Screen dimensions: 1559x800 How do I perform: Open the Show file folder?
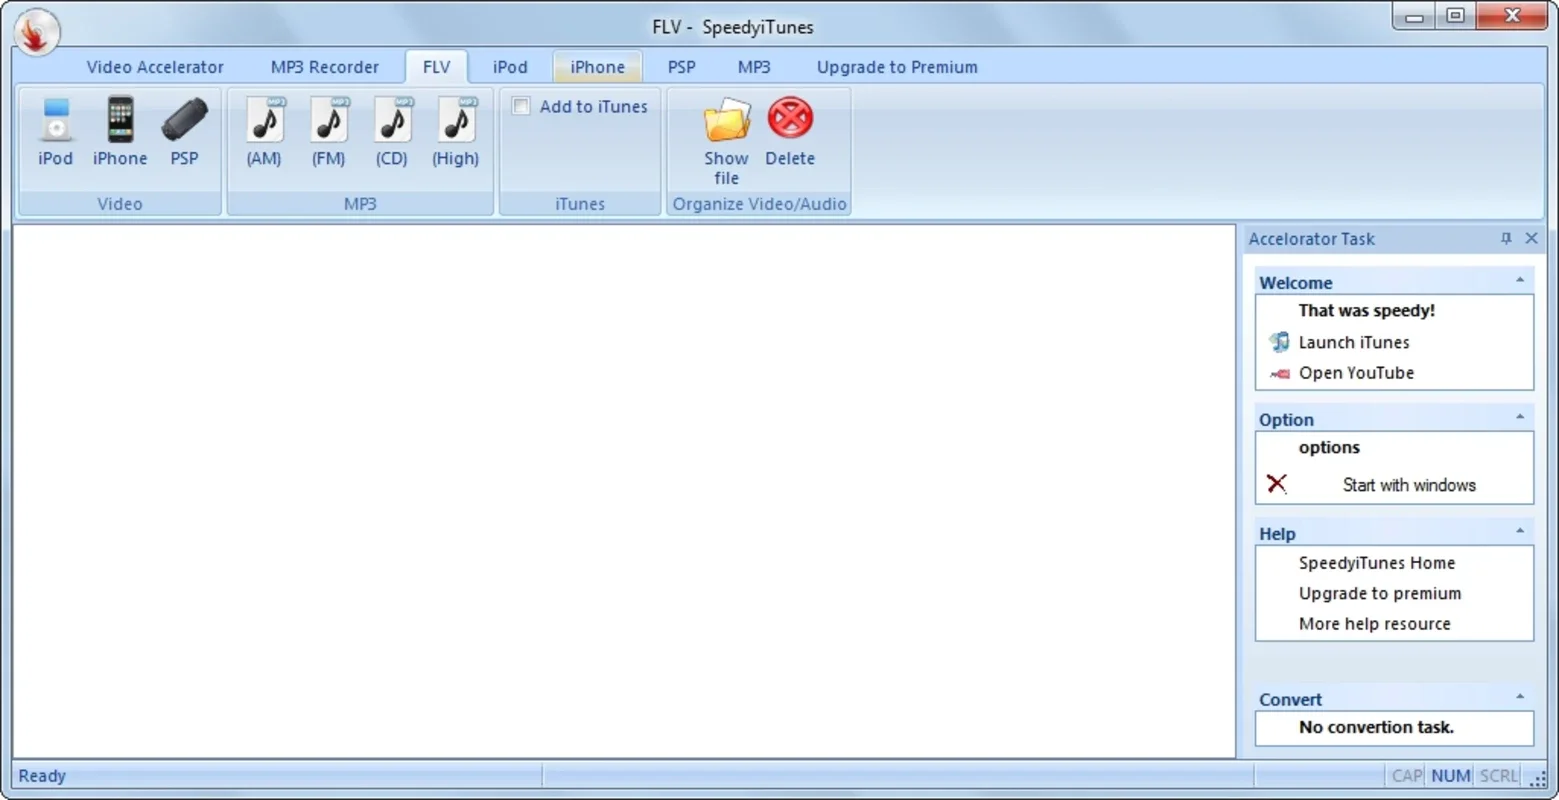(727, 141)
